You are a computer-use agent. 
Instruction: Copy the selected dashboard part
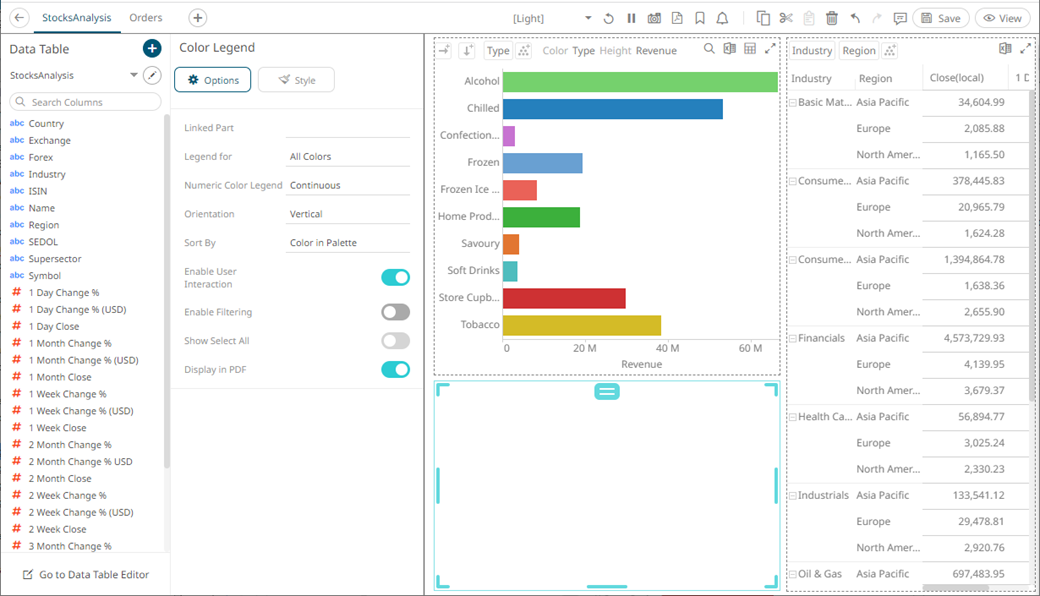click(x=763, y=18)
